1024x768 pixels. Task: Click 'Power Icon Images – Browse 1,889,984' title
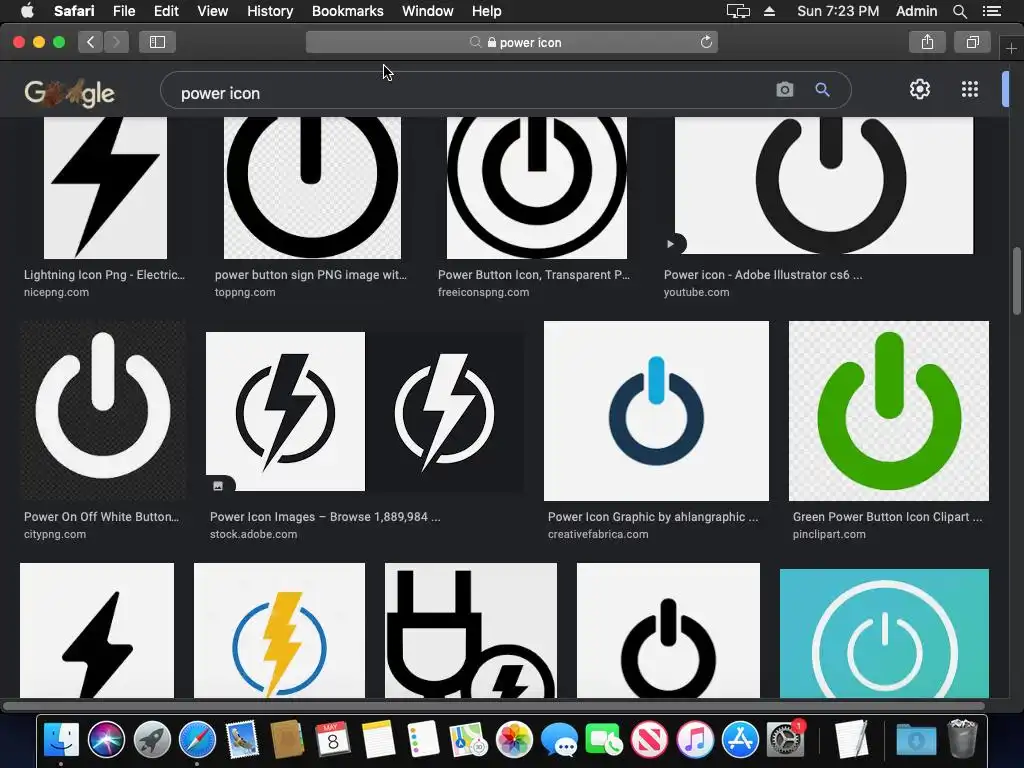325,517
